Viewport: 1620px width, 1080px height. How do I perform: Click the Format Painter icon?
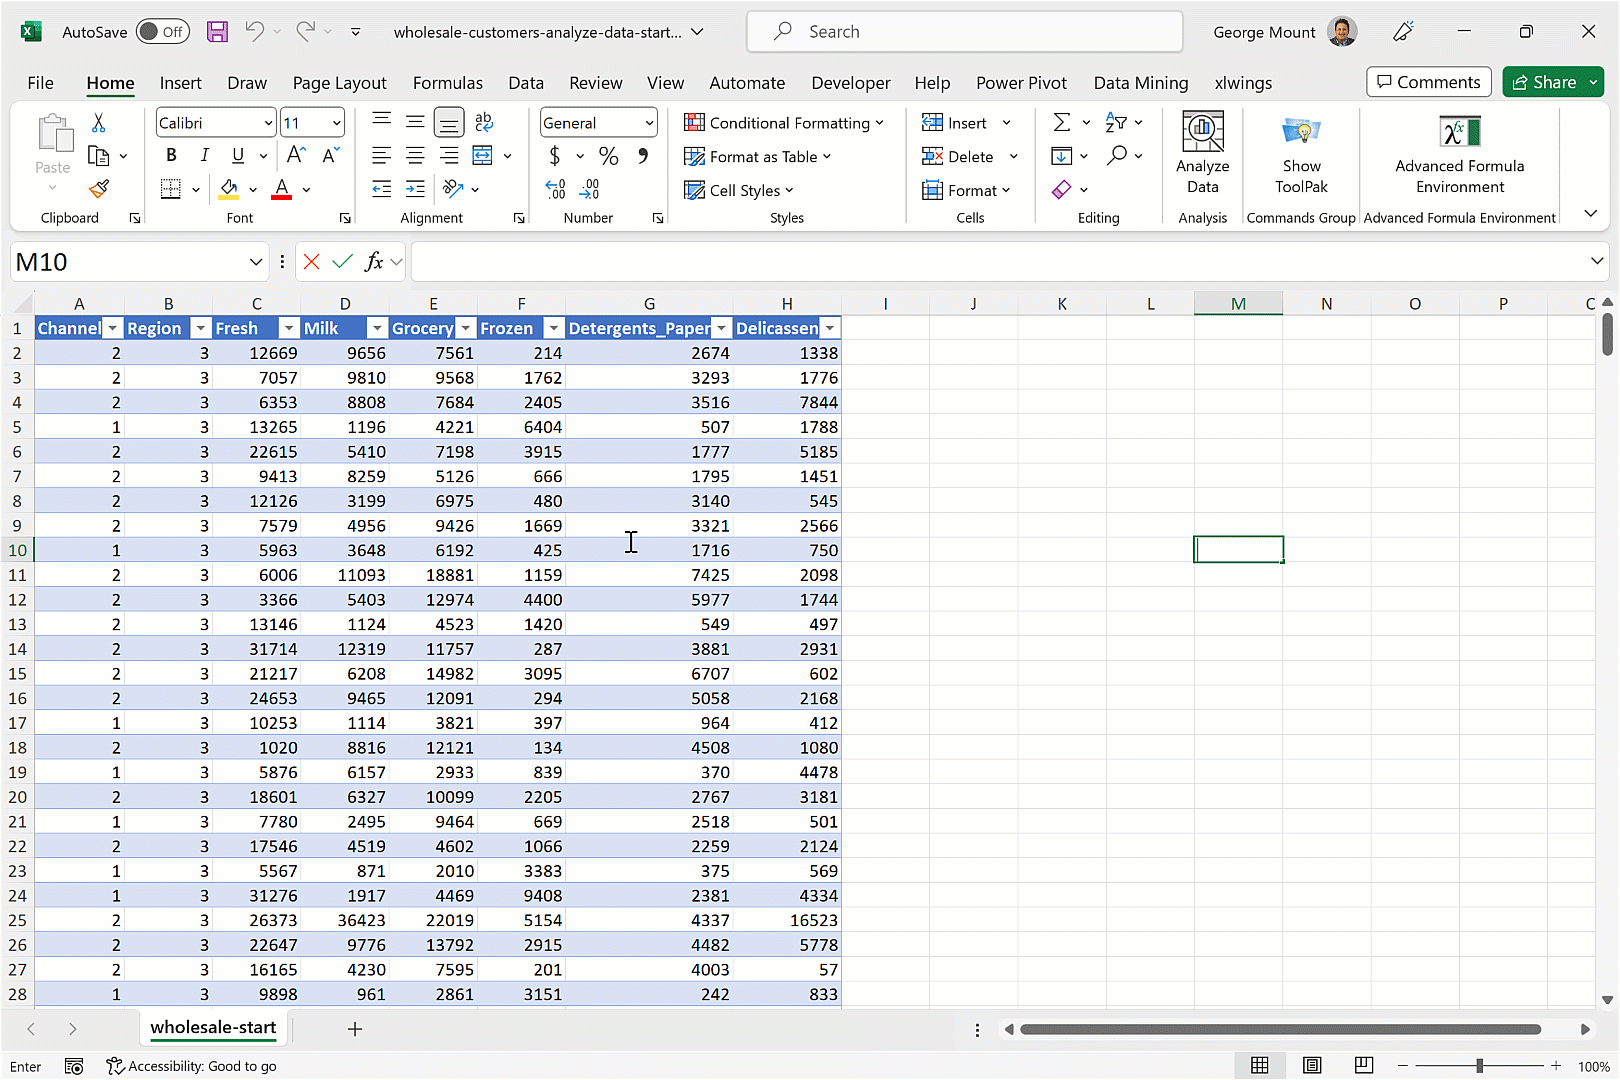(x=99, y=189)
